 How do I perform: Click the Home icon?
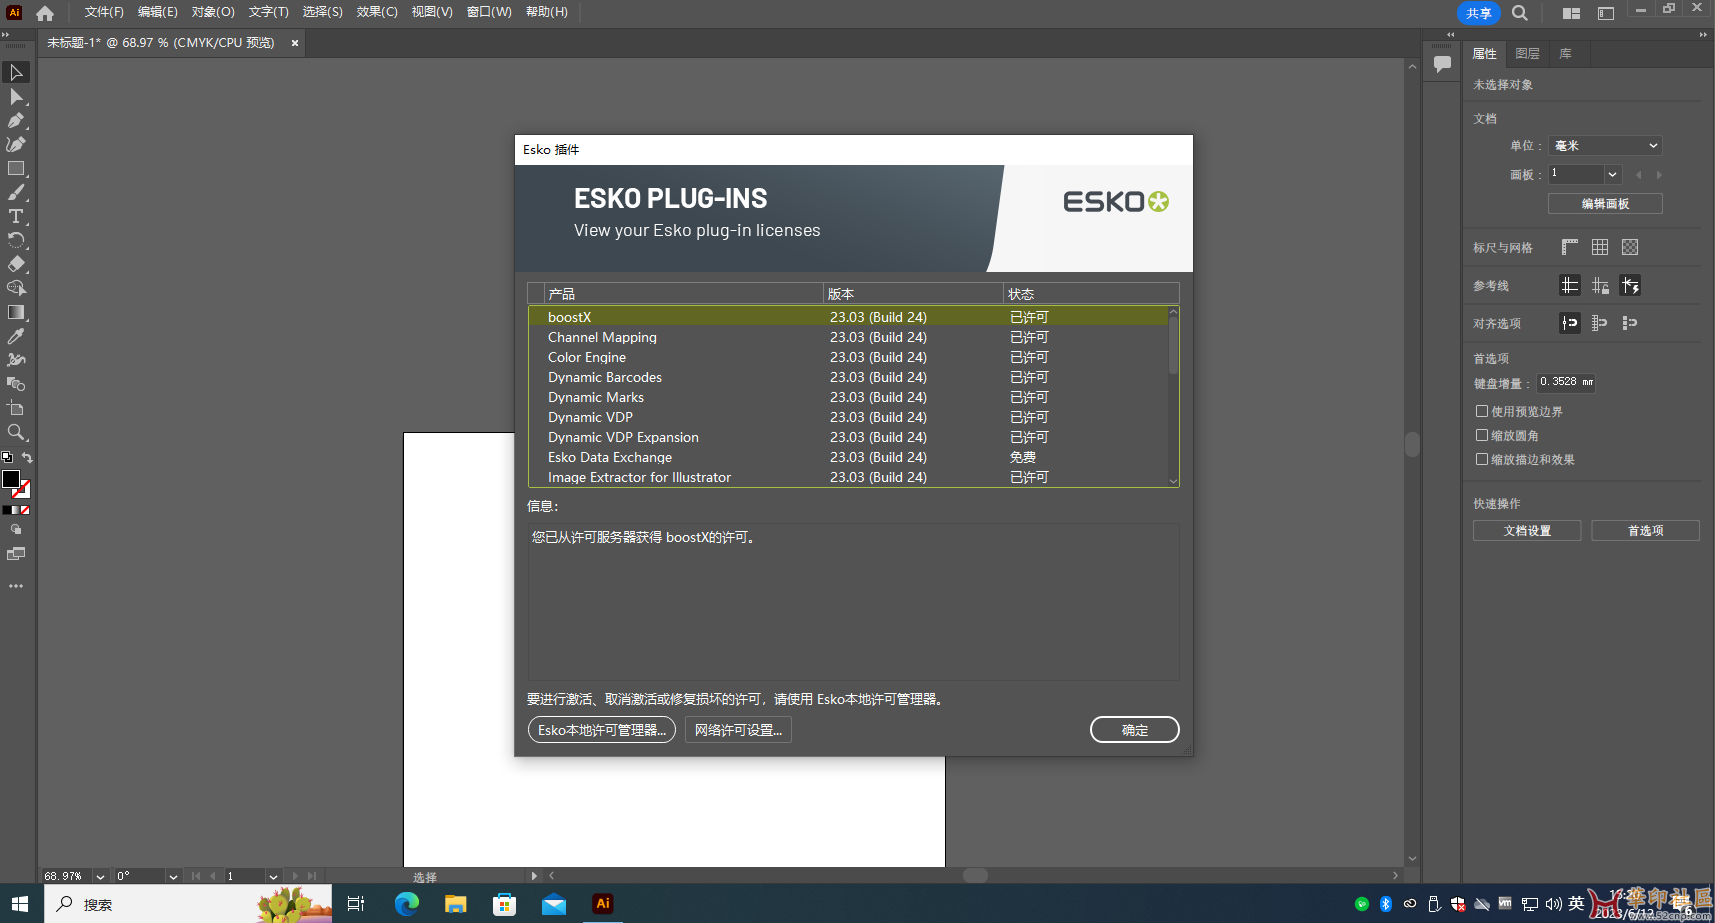point(45,13)
